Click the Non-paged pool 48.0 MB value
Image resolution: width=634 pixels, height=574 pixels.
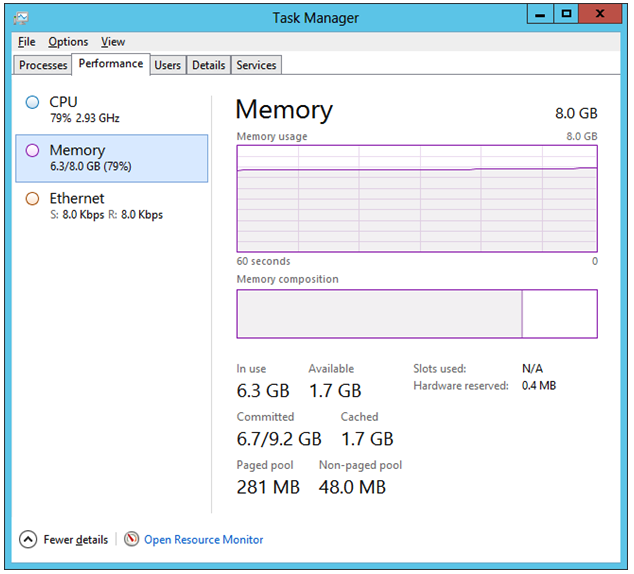pyautogui.click(x=352, y=487)
